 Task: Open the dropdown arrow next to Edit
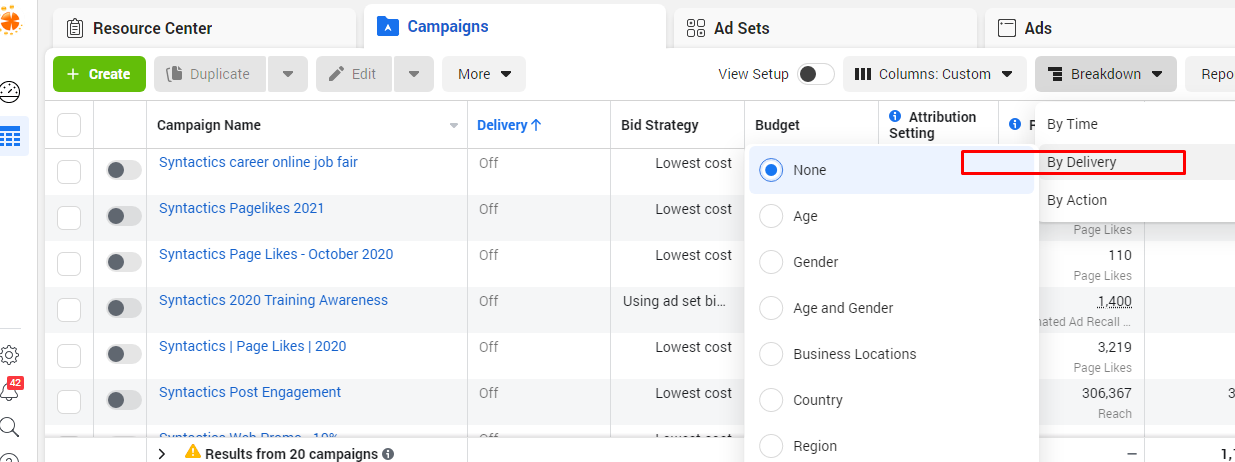pos(414,74)
